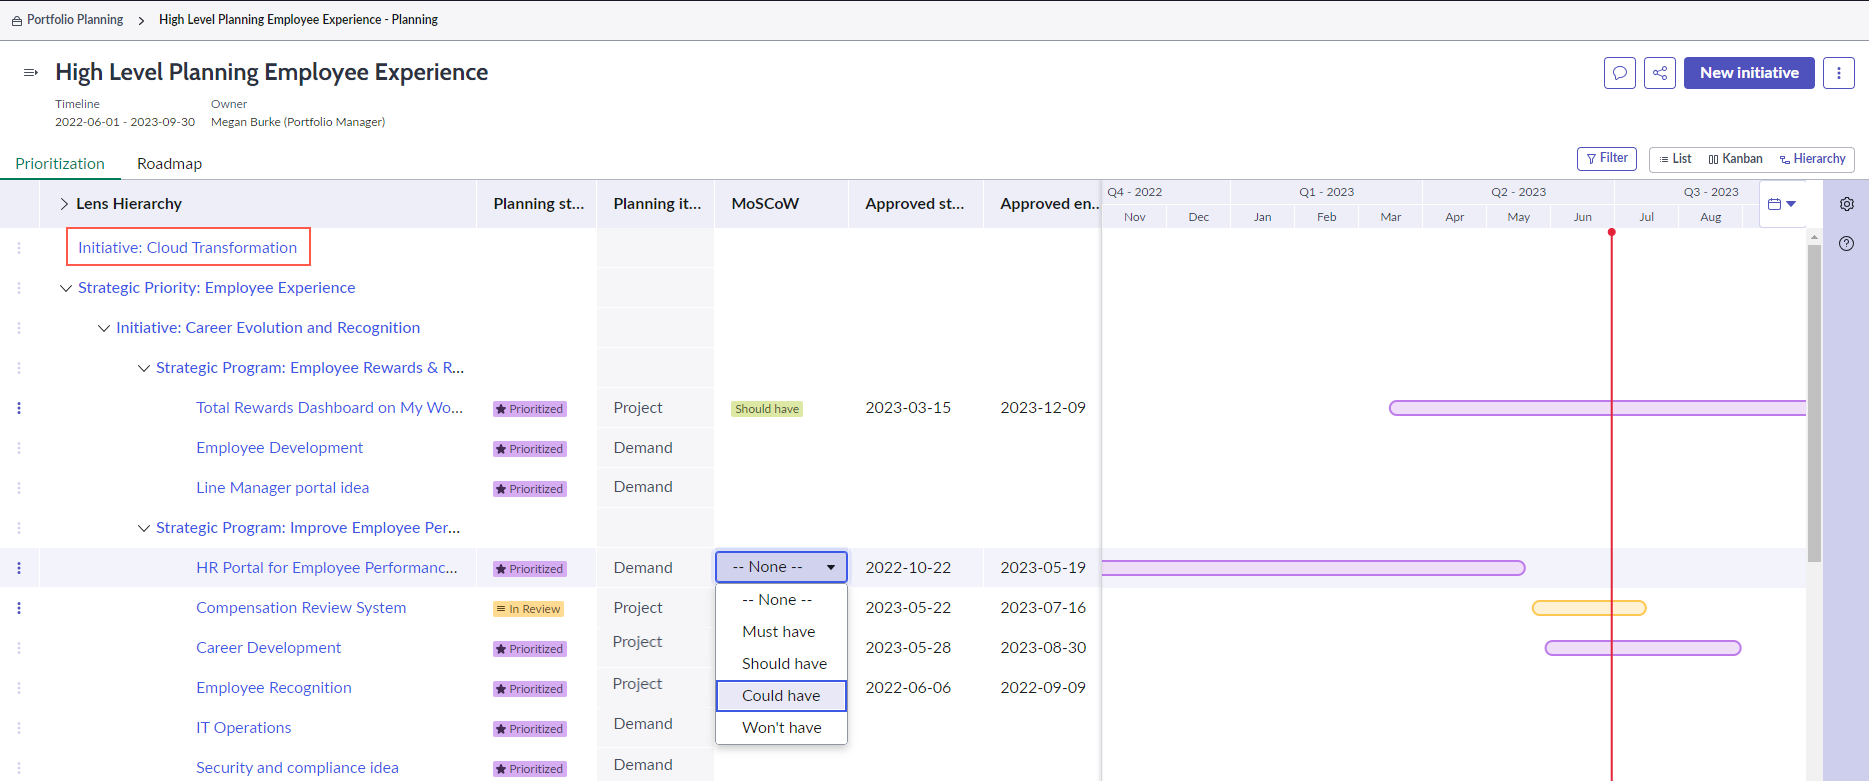Click the Planning st... column header
This screenshot has height=781, width=1869.
[538, 204]
